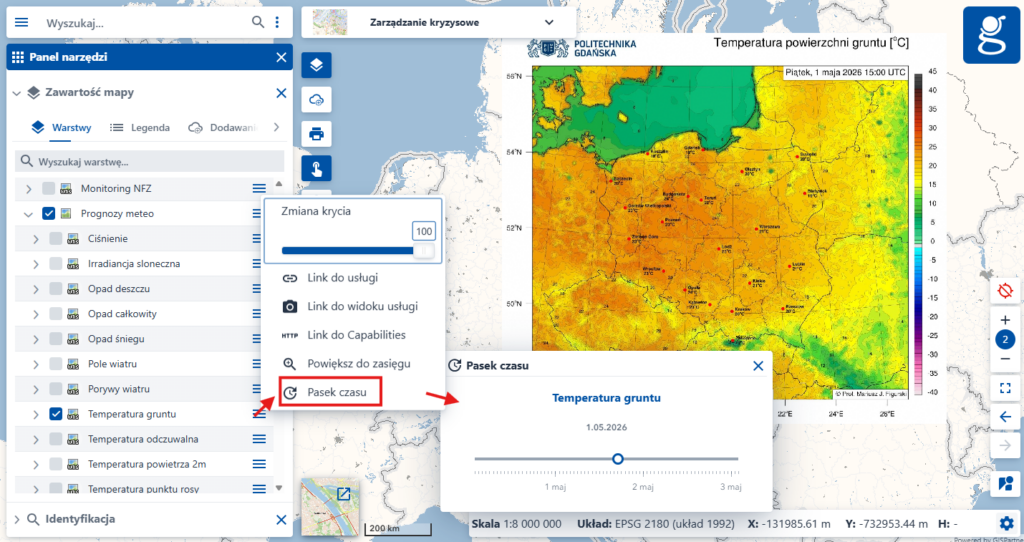Click the current zoom level 2 badge
The image size is (1024, 542).
click(x=1005, y=340)
